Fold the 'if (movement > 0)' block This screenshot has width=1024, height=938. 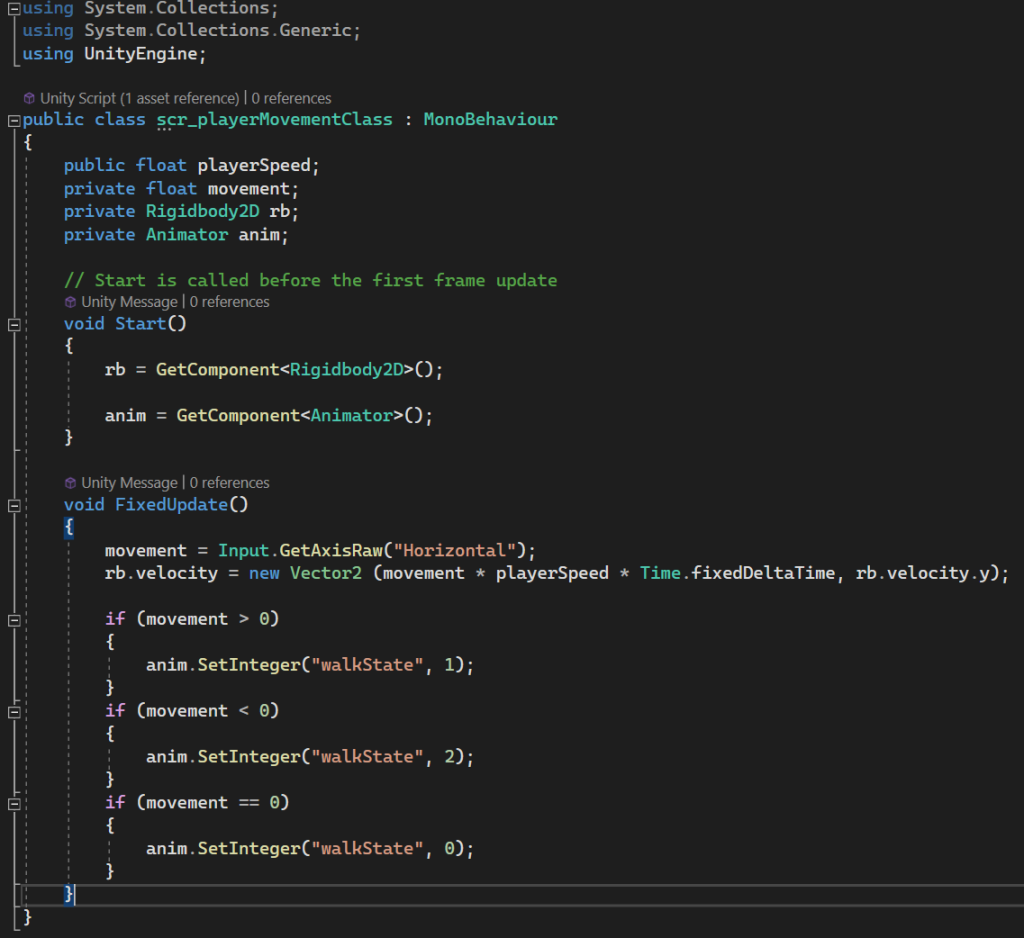[x=13, y=619]
